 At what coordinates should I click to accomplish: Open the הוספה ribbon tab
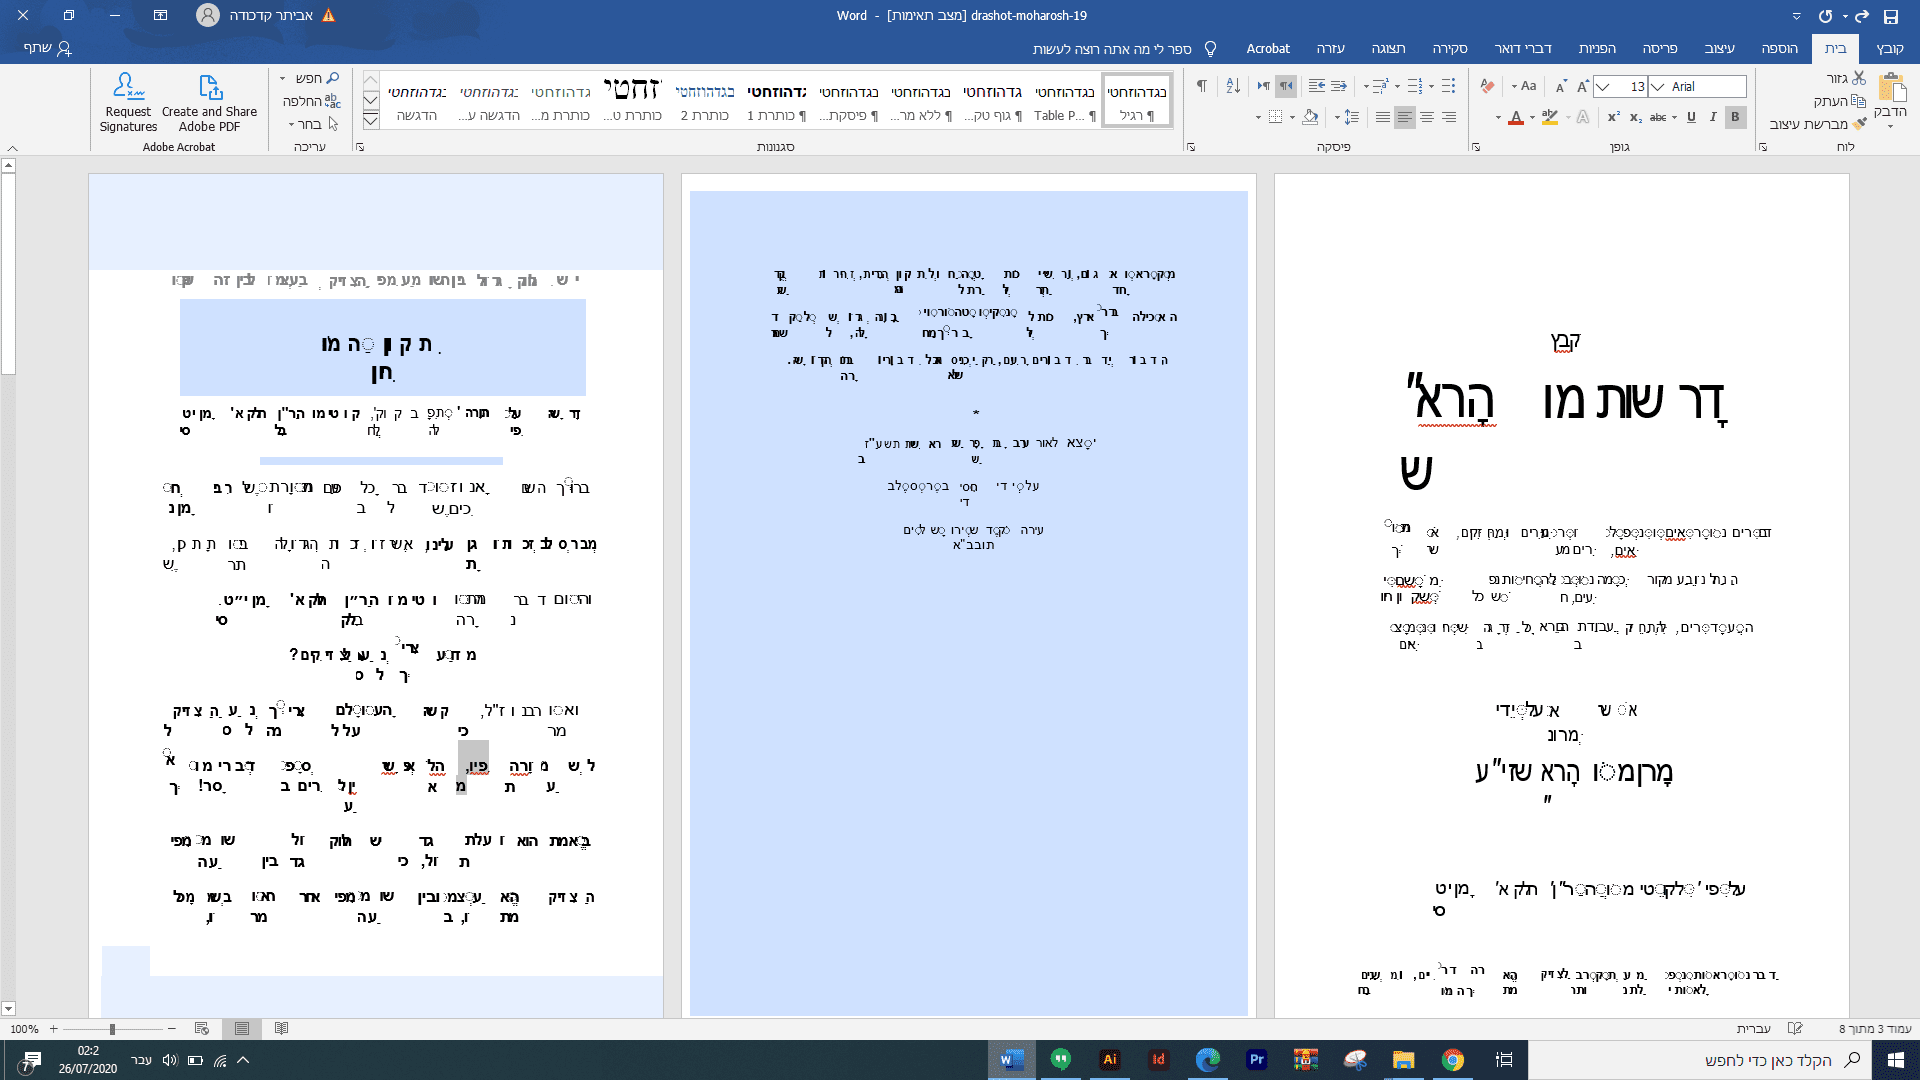(1779, 48)
